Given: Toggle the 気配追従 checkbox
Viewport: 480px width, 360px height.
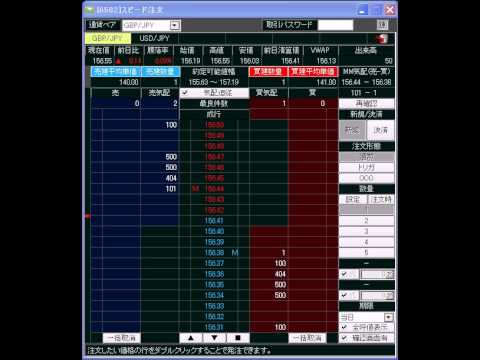Looking at the screenshot, I should (185, 93).
